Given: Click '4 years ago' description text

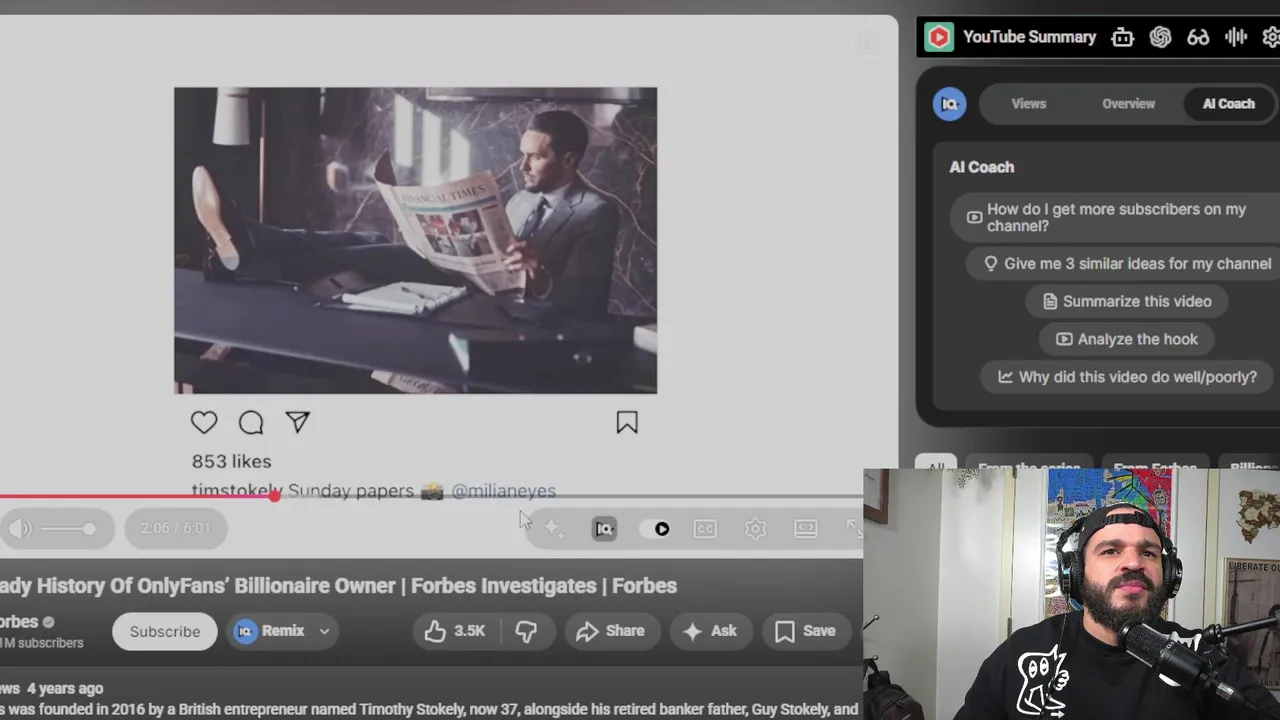Looking at the screenshot, I should click(x=65, y=688).
